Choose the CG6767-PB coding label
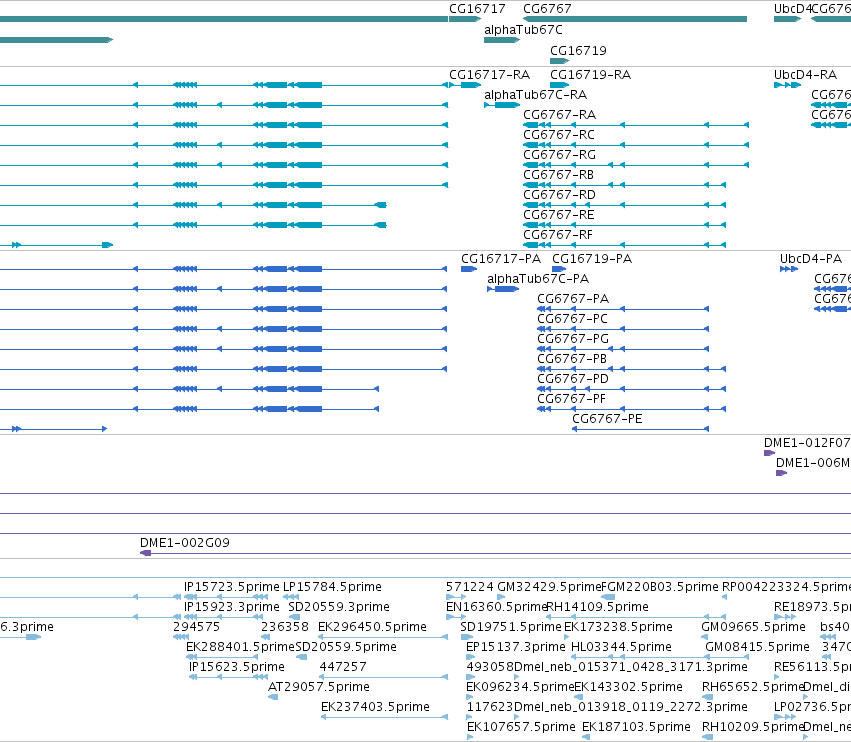 pos(572,359)
